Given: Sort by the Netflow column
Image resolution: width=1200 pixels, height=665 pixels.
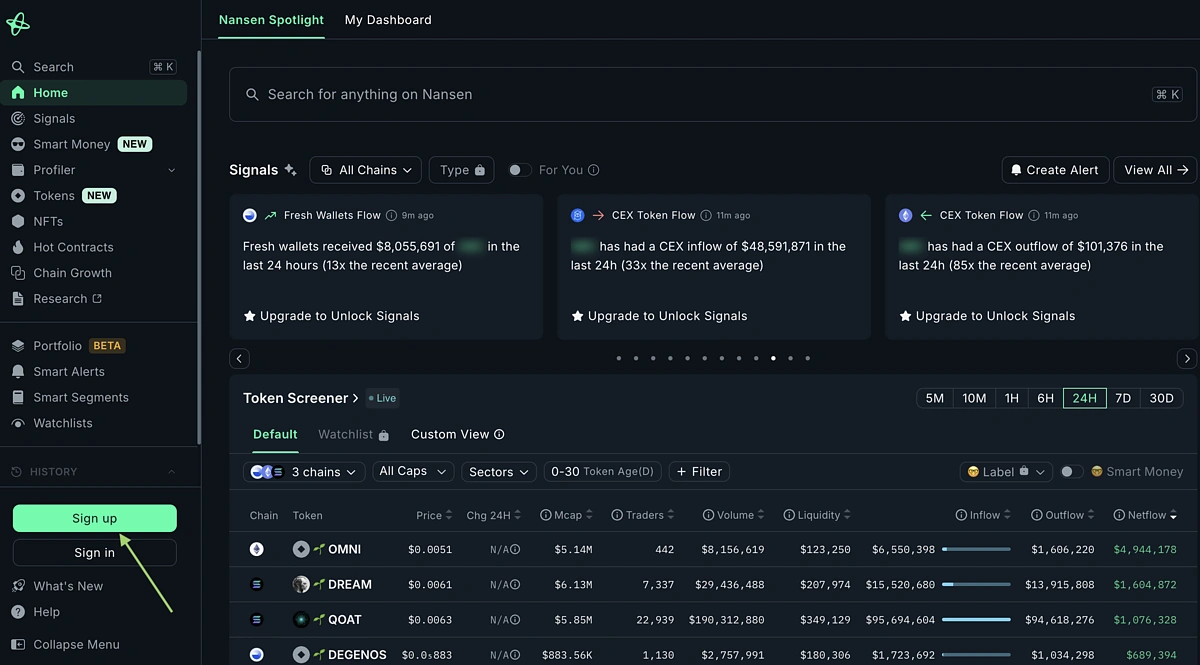Looking at the screenshot, I should click(x=1145, y=515).
